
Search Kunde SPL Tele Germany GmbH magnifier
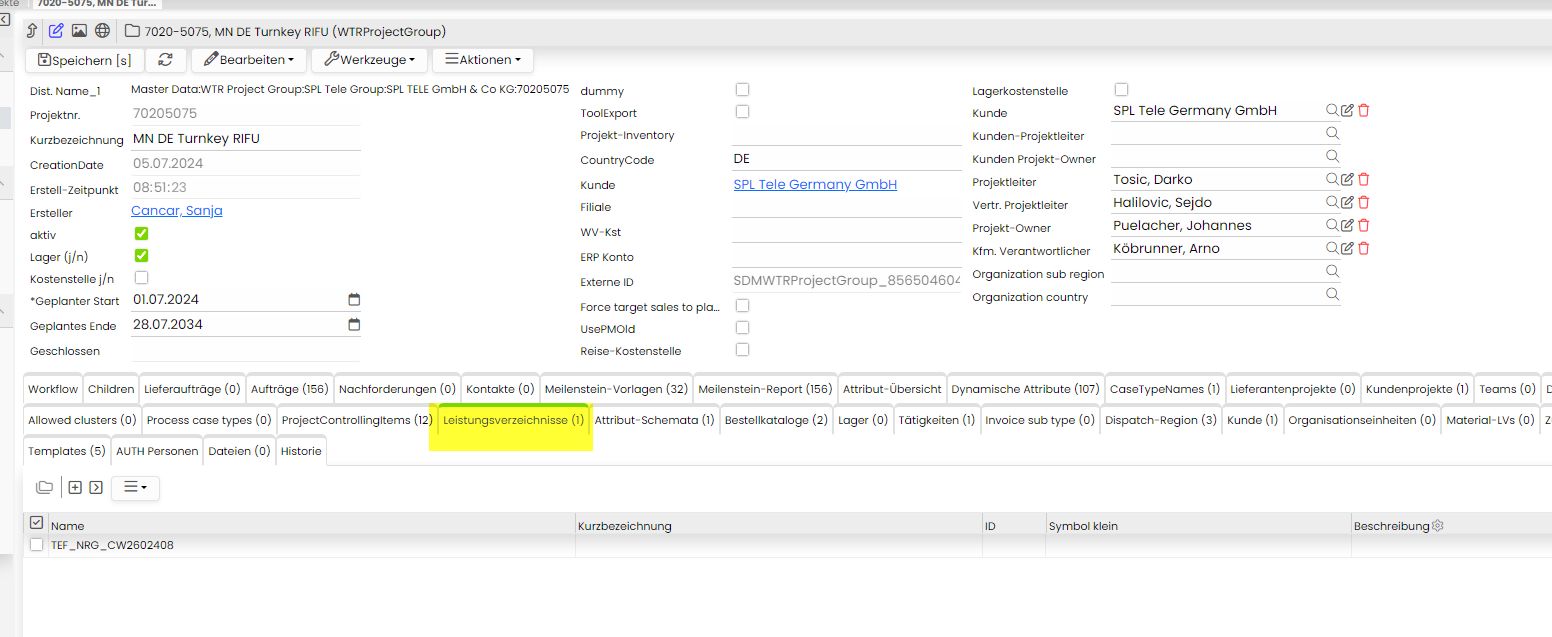1332,110
